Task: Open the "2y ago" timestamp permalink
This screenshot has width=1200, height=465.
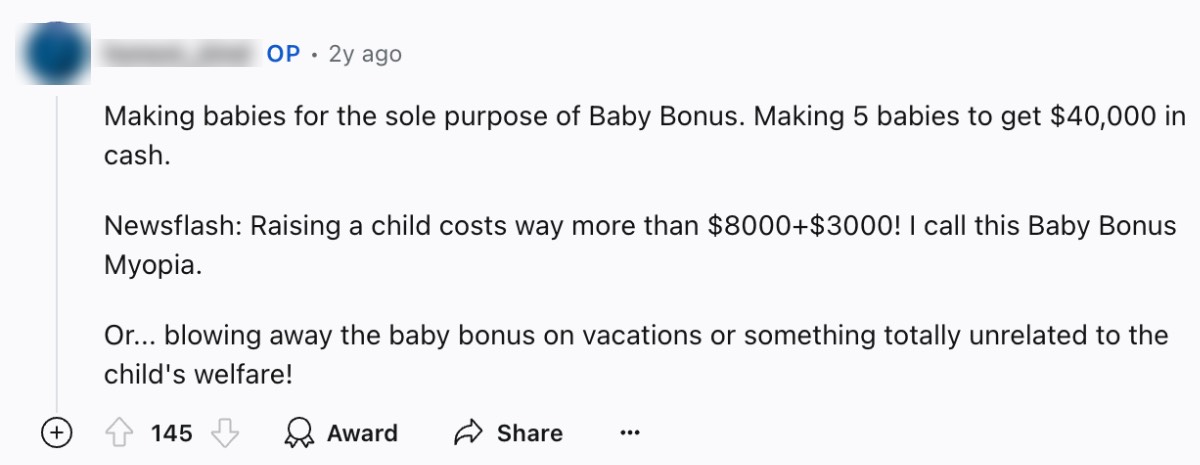Action: point(365,54)
